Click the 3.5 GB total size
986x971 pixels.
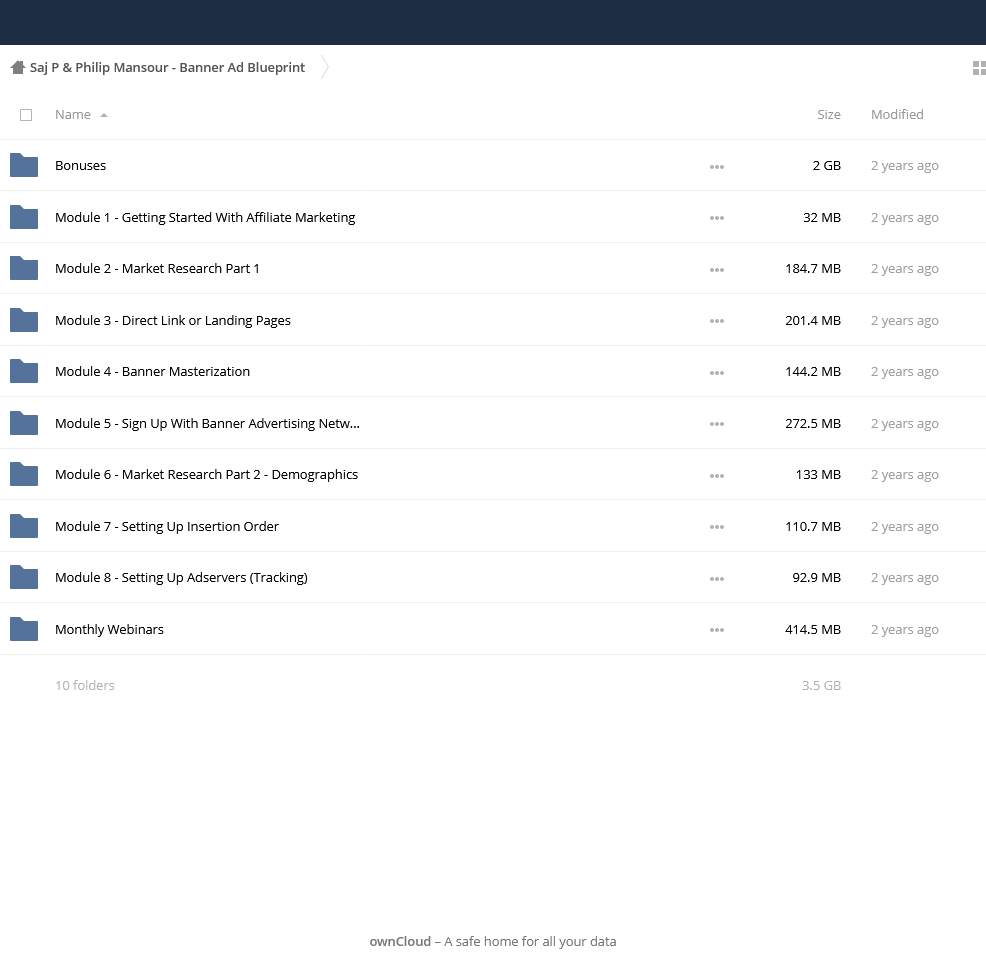821,685
